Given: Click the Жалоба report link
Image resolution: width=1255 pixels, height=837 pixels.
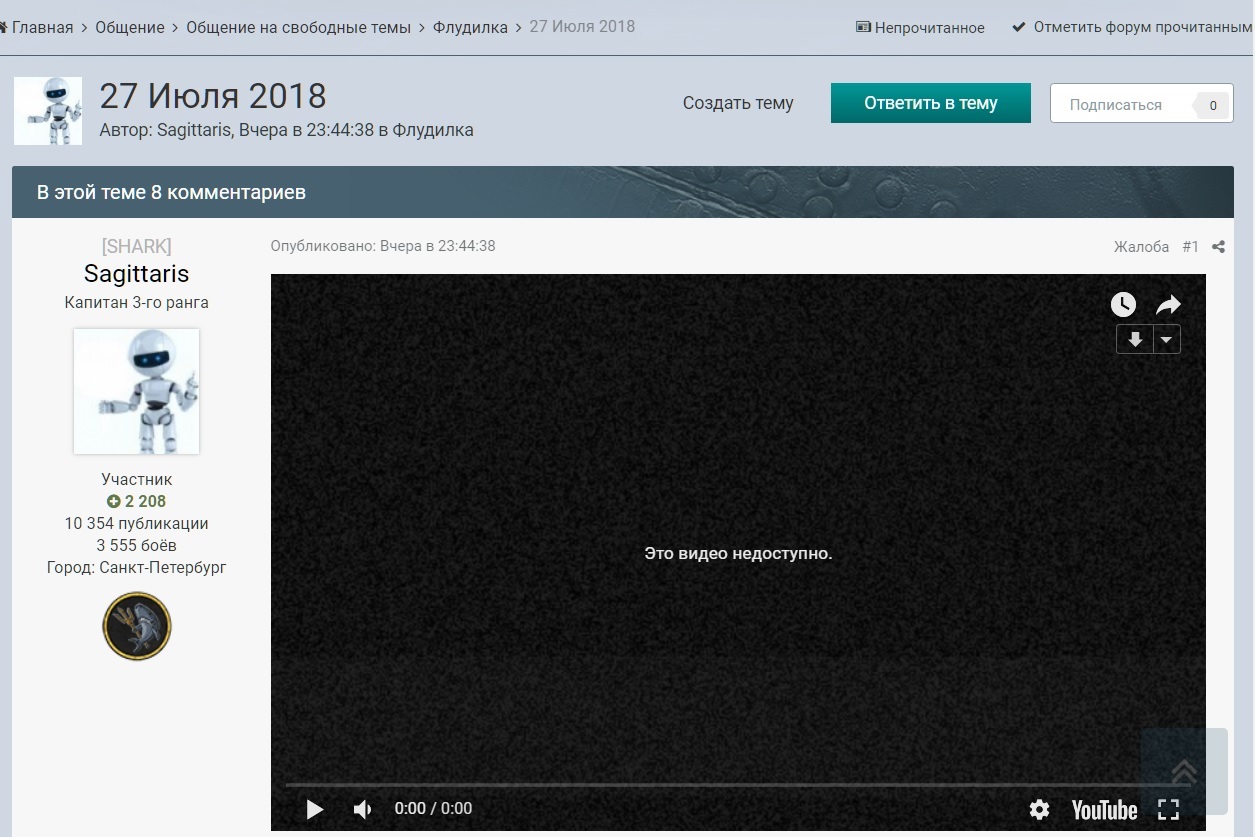Looking at the screenshot, I should [1141, 247].
